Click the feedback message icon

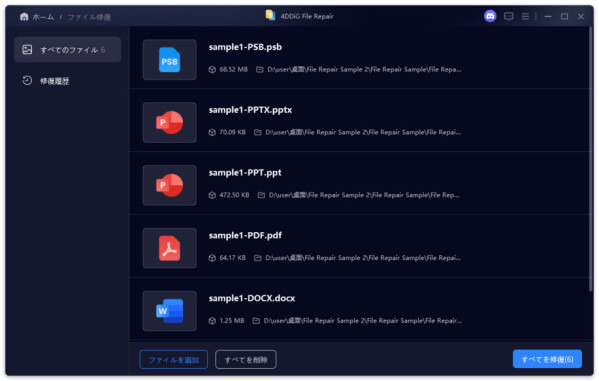[508, 16]
